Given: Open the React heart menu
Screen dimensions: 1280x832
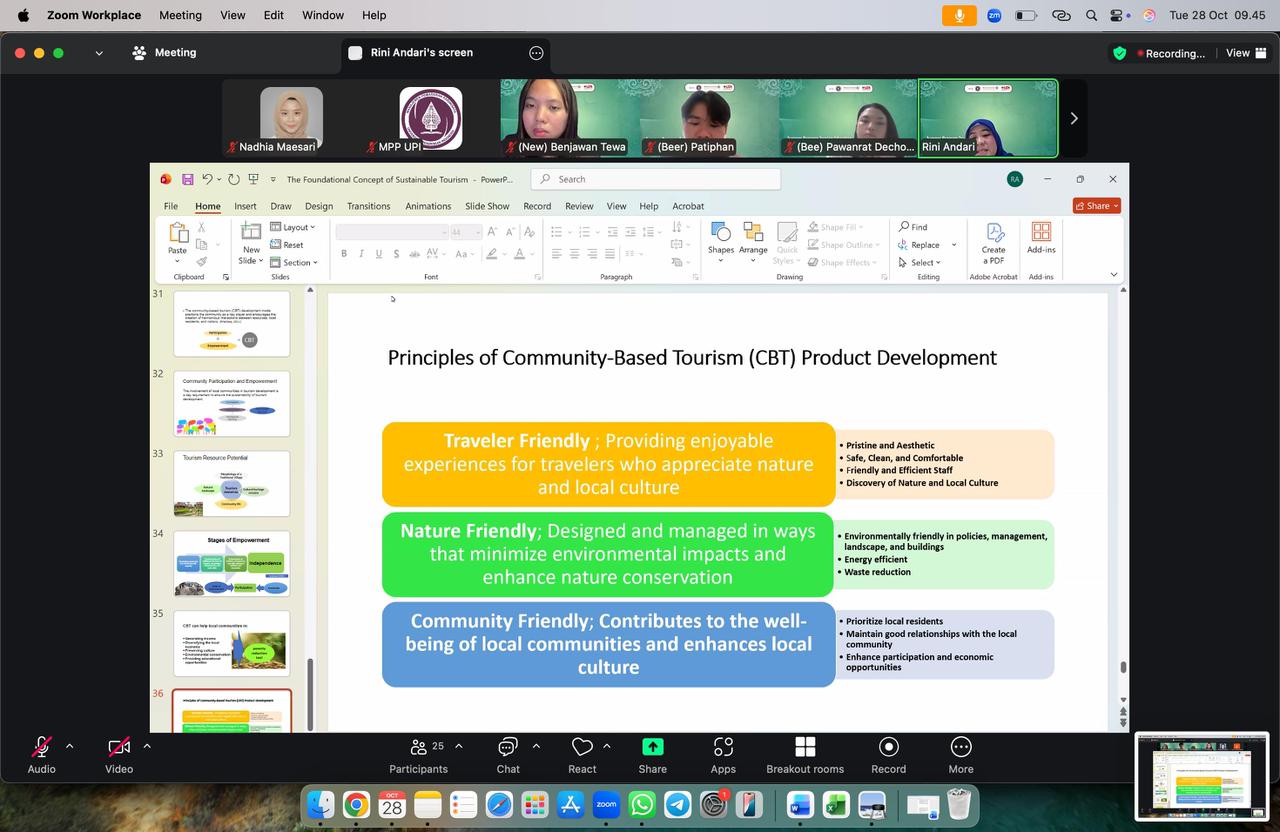Looking at the screenshot, I should (582, 754).
